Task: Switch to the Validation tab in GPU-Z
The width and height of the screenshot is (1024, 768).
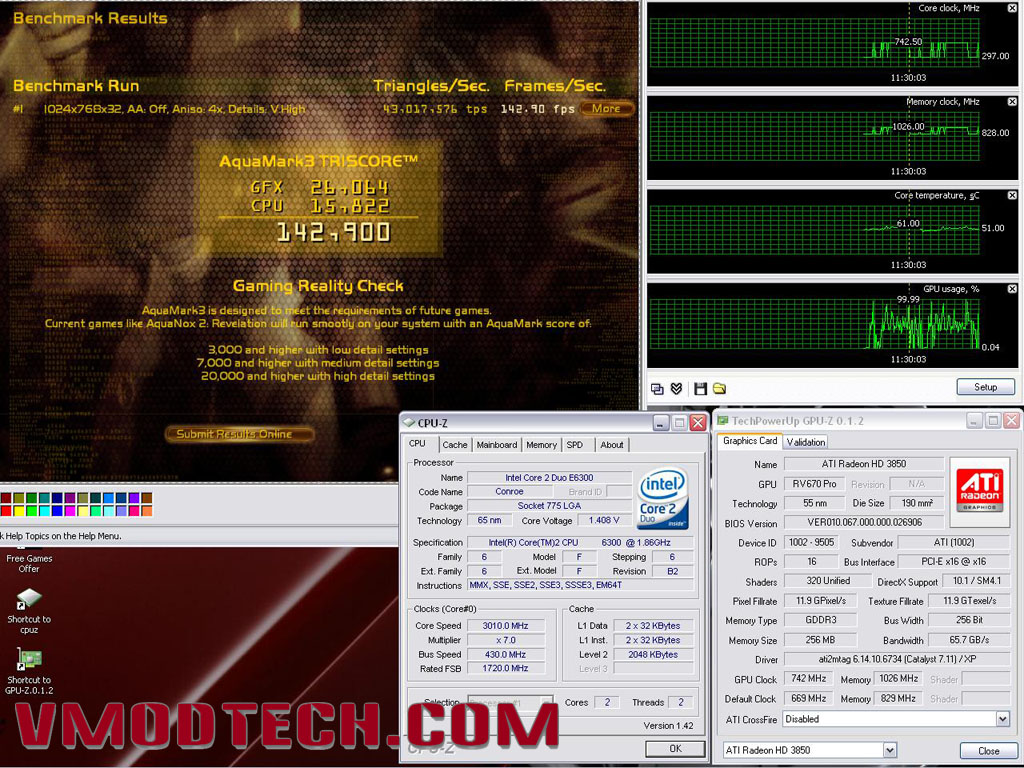Action: click(x=806, y=442)
